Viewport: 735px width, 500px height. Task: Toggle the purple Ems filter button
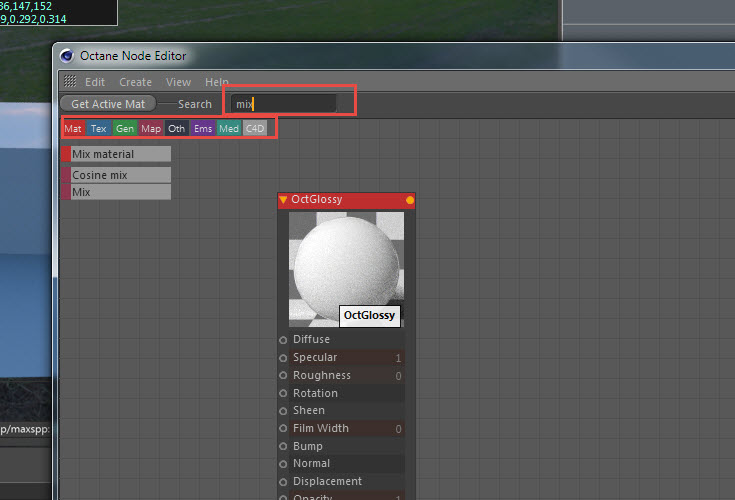(x=203, y=128)
